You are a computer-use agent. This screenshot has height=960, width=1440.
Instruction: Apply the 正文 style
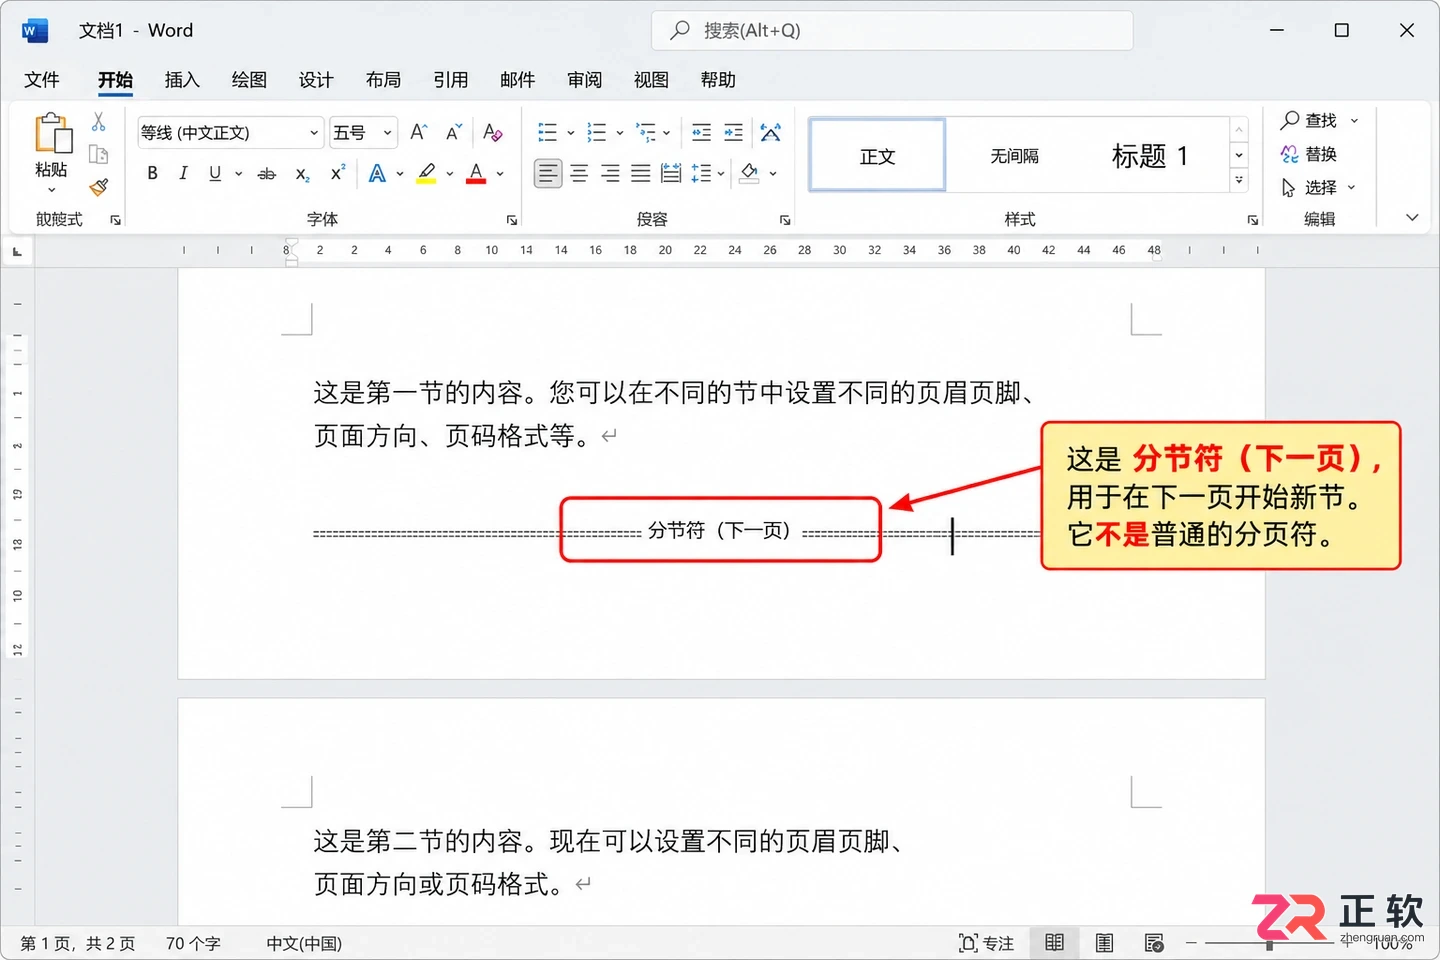(877, 155)
